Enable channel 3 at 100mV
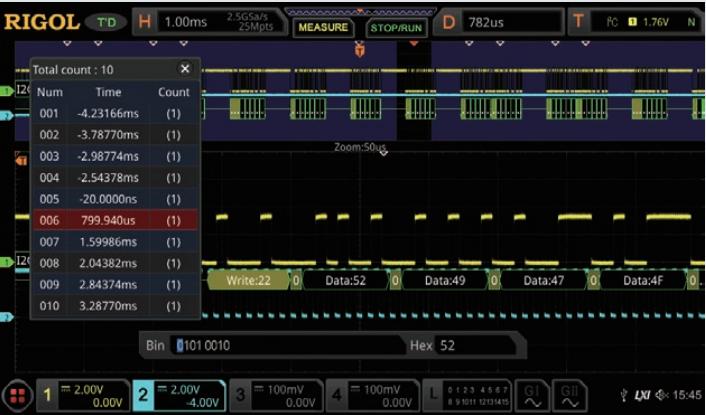Screen dimensions: 706x415 276,395
